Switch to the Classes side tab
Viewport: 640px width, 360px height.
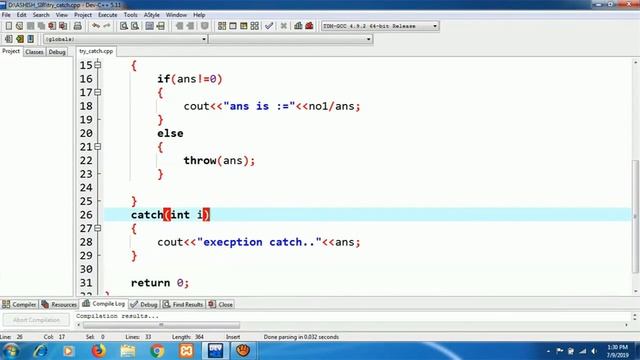pyautogui.click(x=34, y=52)
